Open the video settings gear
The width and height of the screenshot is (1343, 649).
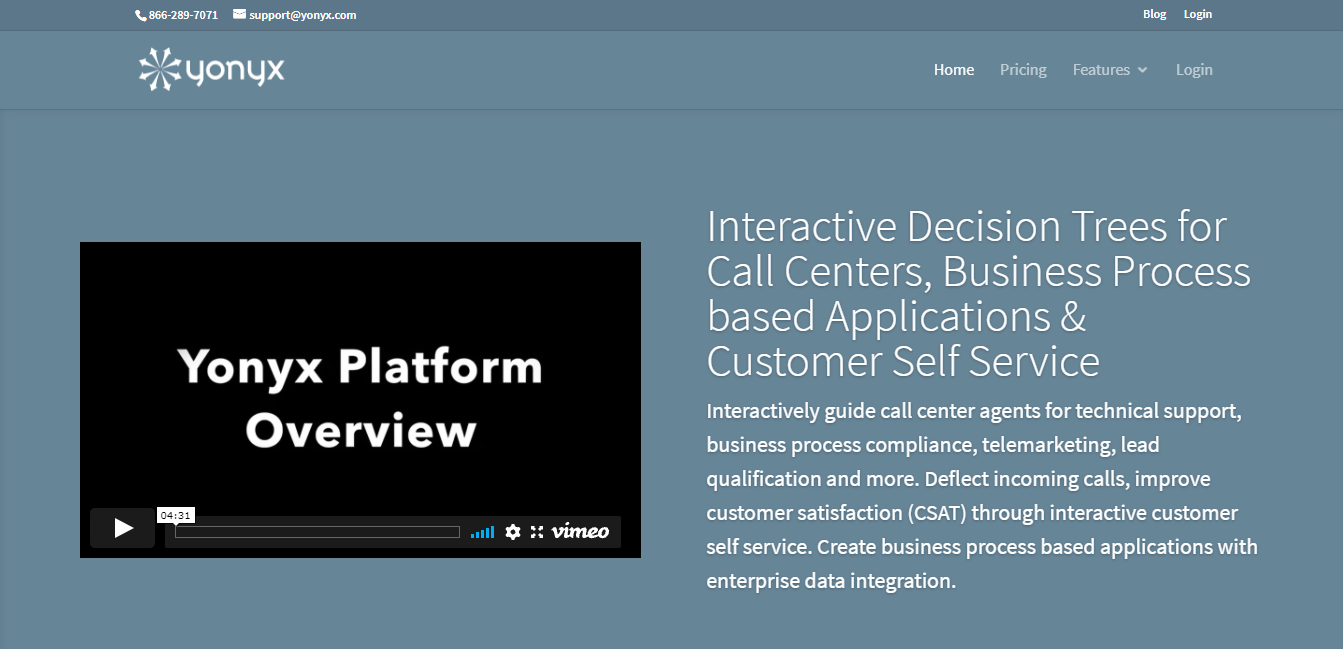tap(513, 532)
